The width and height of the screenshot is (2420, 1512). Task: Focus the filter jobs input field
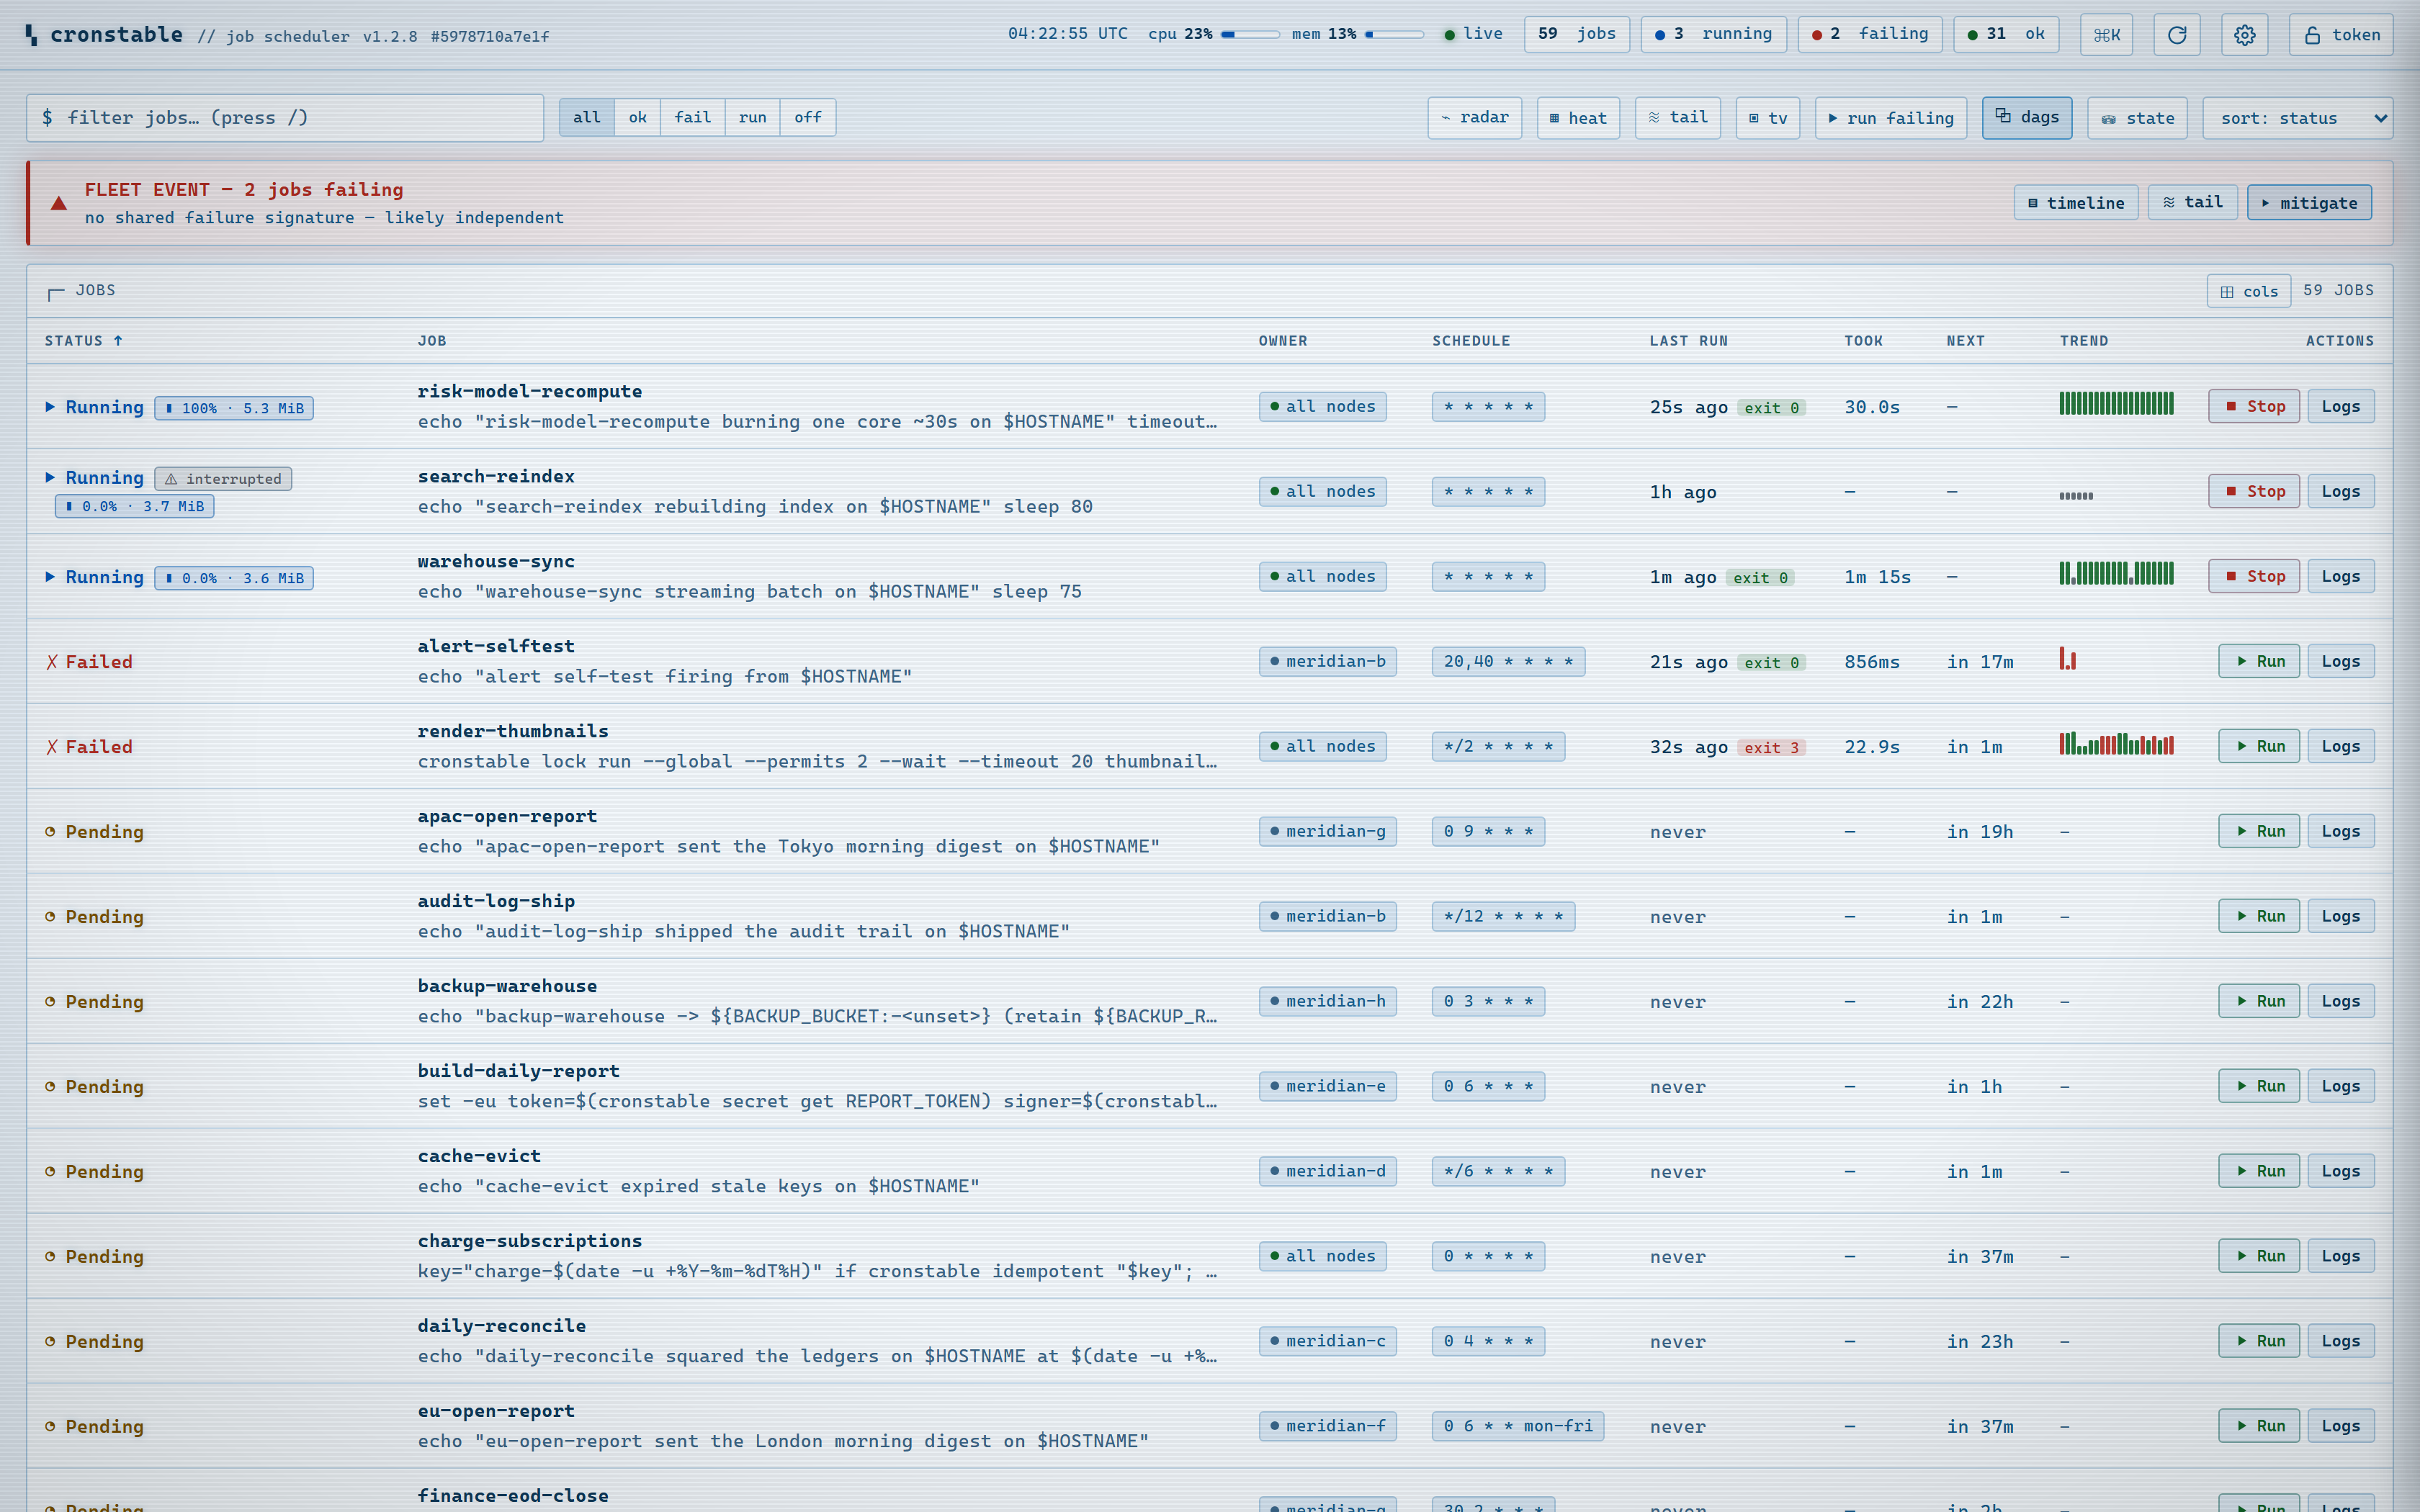pyautogui.click(x=285, y=118)
